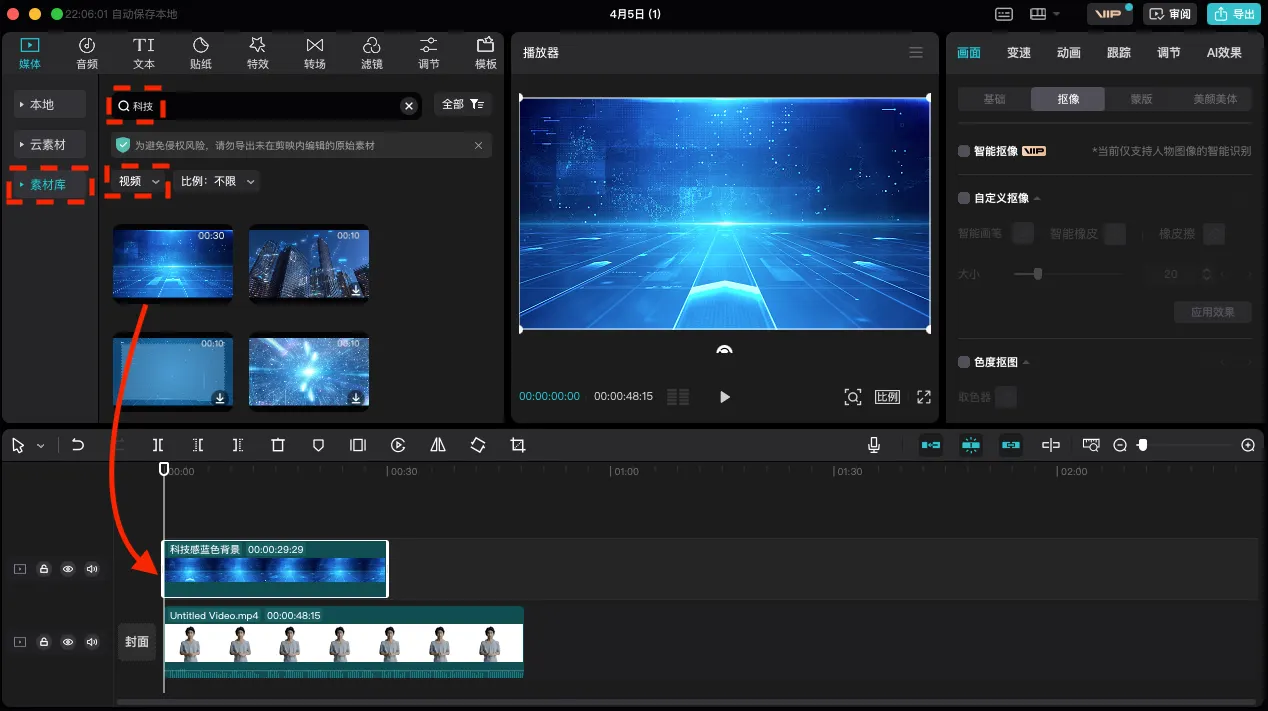Open the 转场 transitions panel
Image resolution: width=1268 pixels, height=711 pixels.
(x=315, y=53)
